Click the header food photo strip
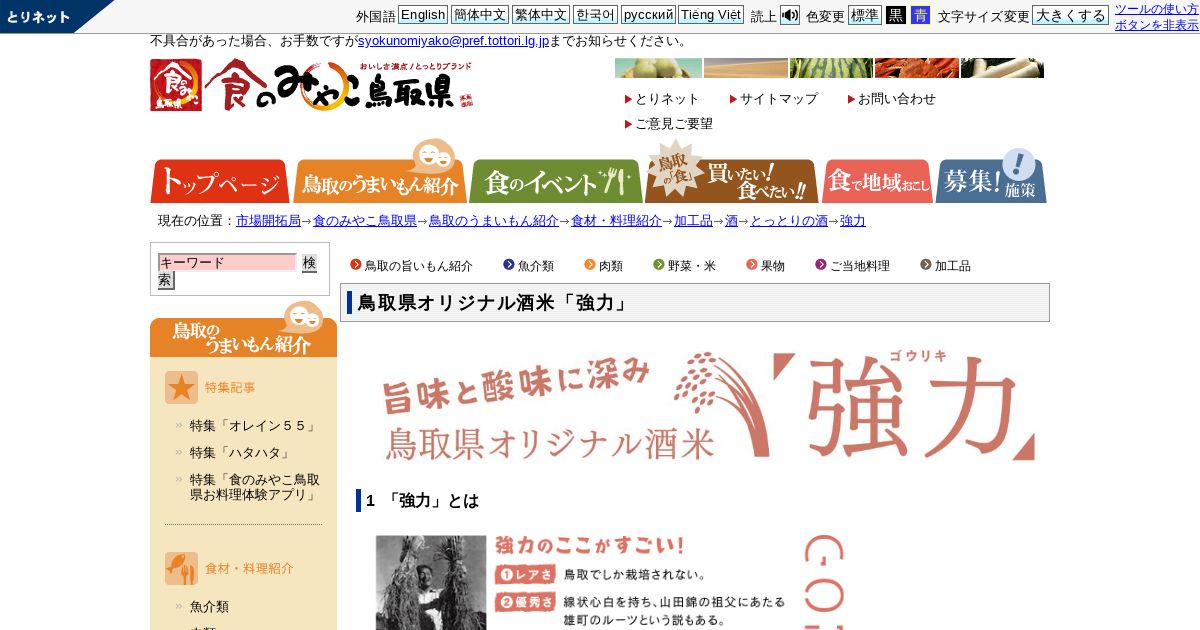The height and width of the screenshot is (630, 1200). [829, 68]
